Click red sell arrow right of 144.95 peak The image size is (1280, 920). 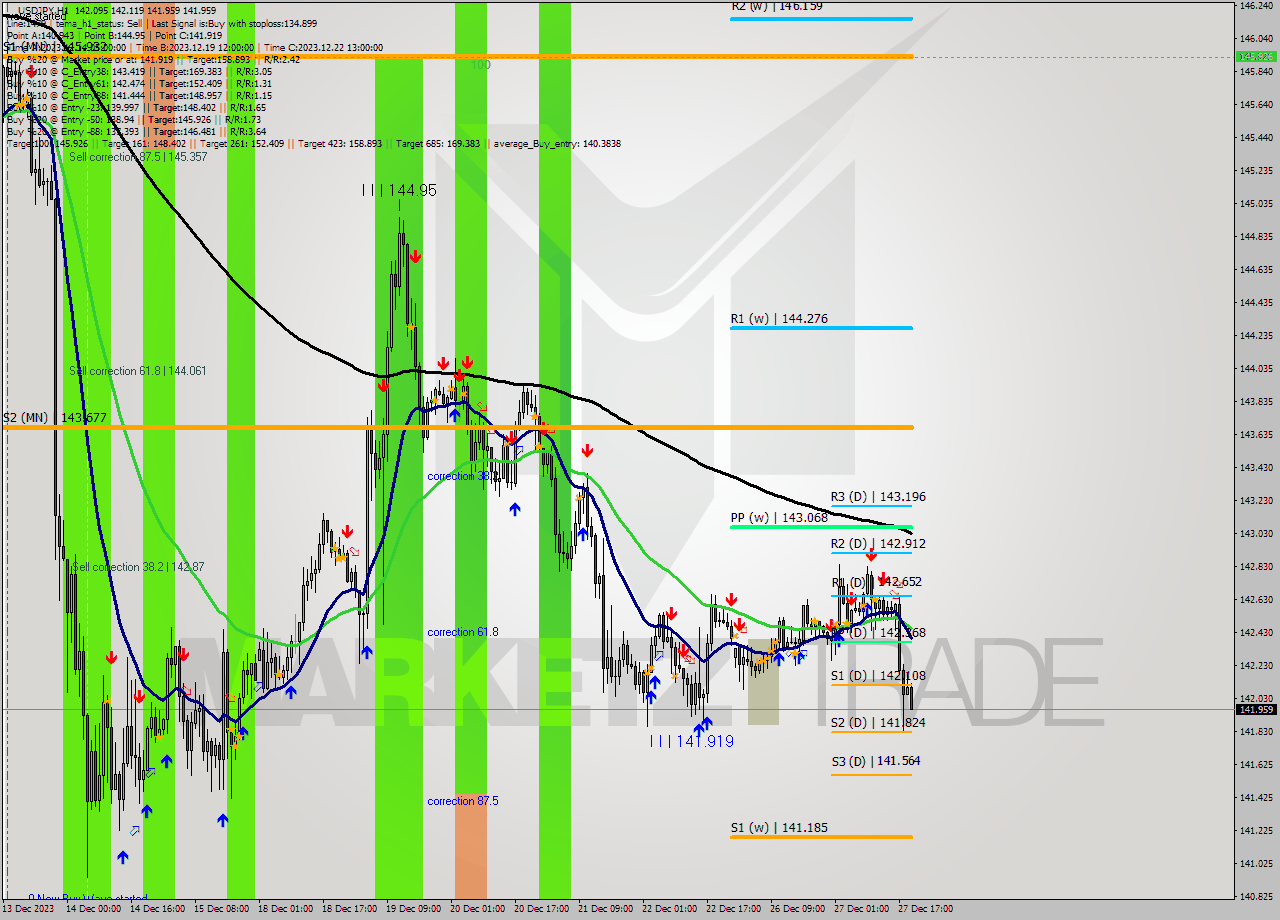click(x=414, y=257)
